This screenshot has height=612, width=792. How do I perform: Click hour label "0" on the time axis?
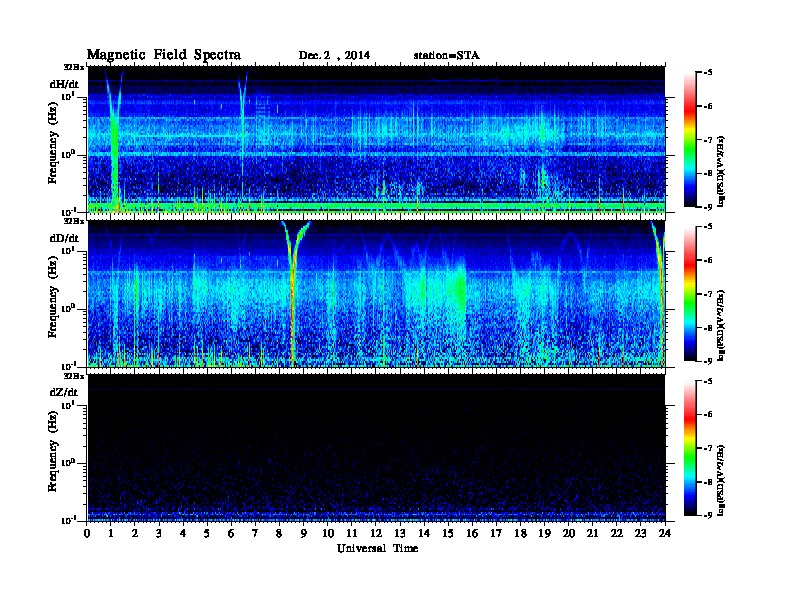[x=87, y=533]
